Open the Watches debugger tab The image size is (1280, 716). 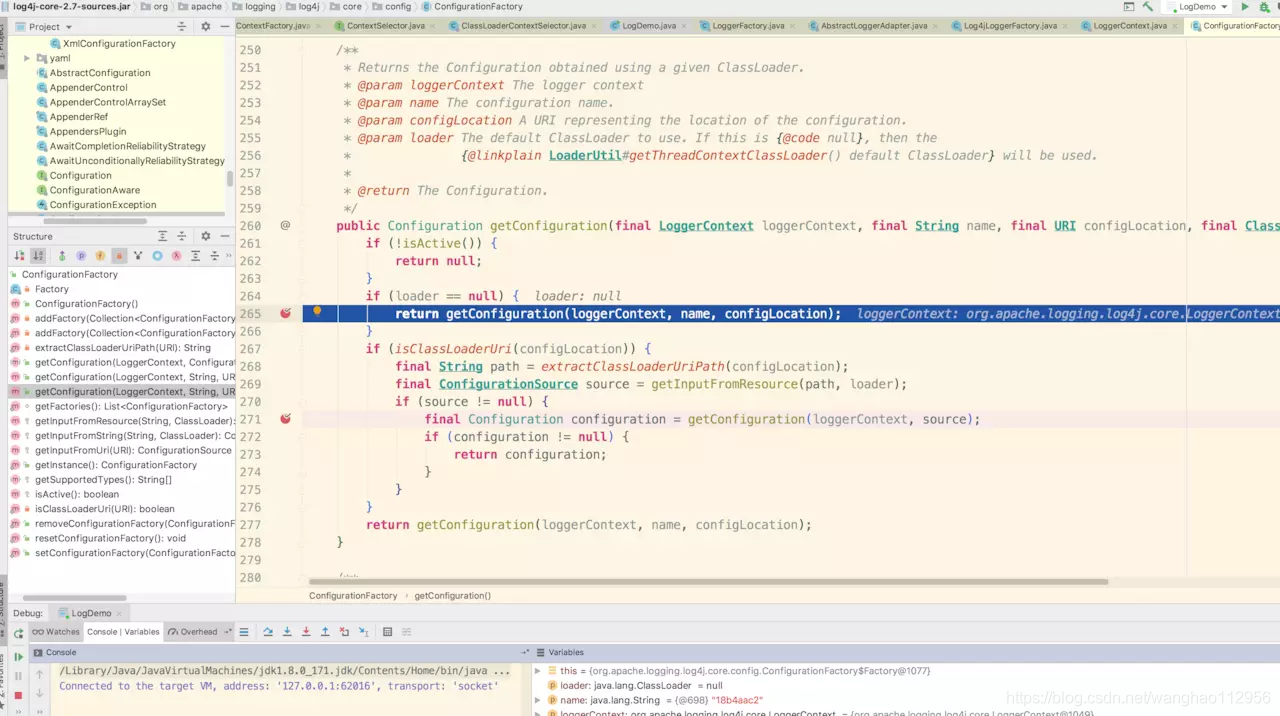[55, 632]
